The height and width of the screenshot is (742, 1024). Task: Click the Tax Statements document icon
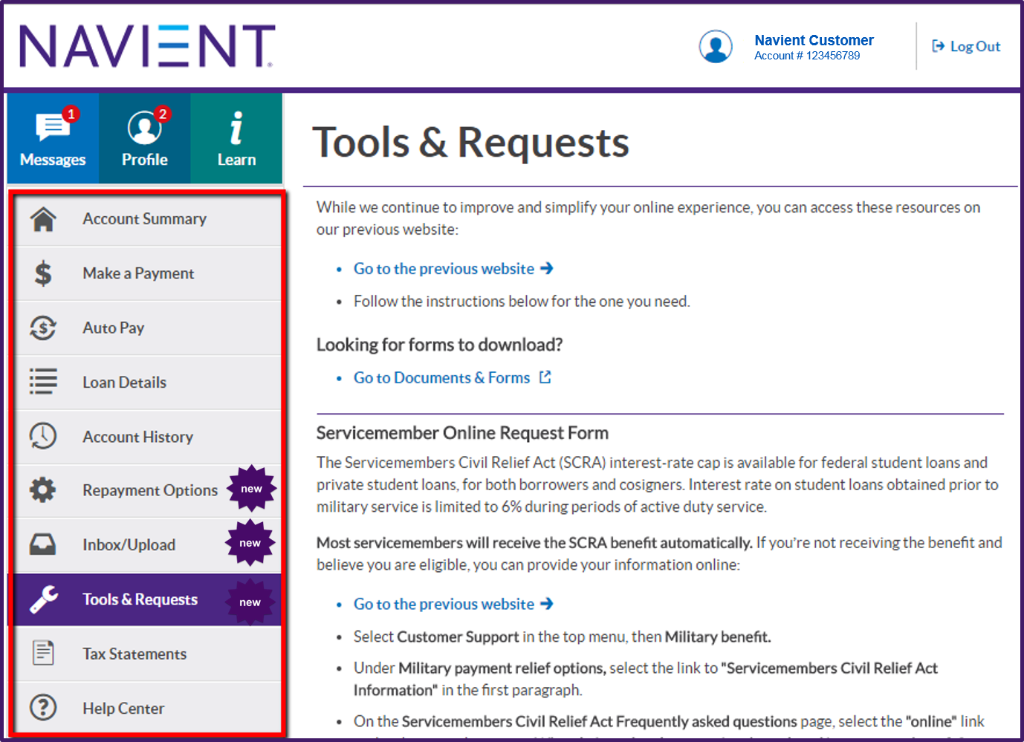click(x=43, y=653)
